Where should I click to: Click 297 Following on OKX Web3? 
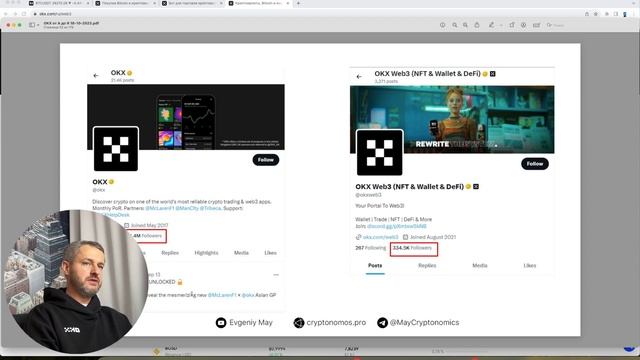(371, 248)
